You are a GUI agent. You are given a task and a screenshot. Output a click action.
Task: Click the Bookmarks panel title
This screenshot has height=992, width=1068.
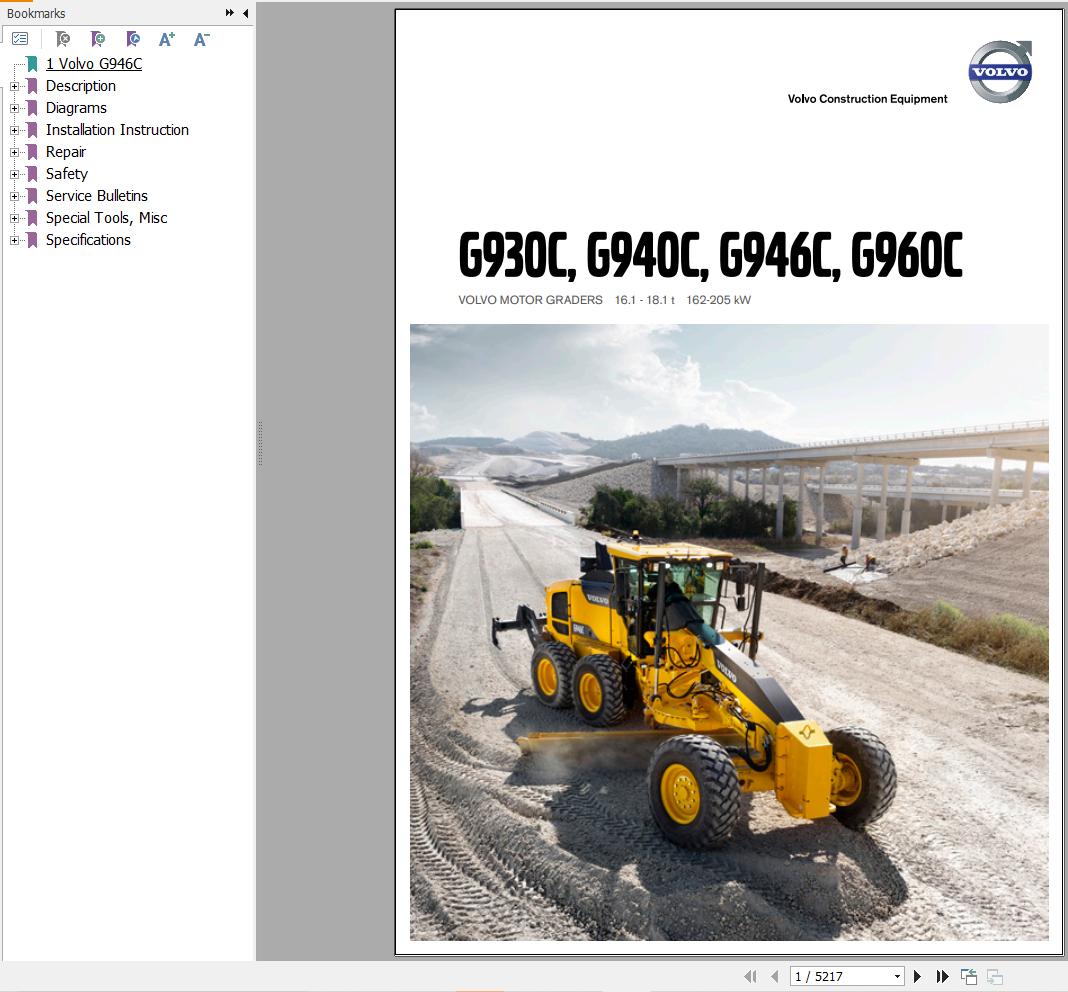pyautogui.click(x=36, y=14)
